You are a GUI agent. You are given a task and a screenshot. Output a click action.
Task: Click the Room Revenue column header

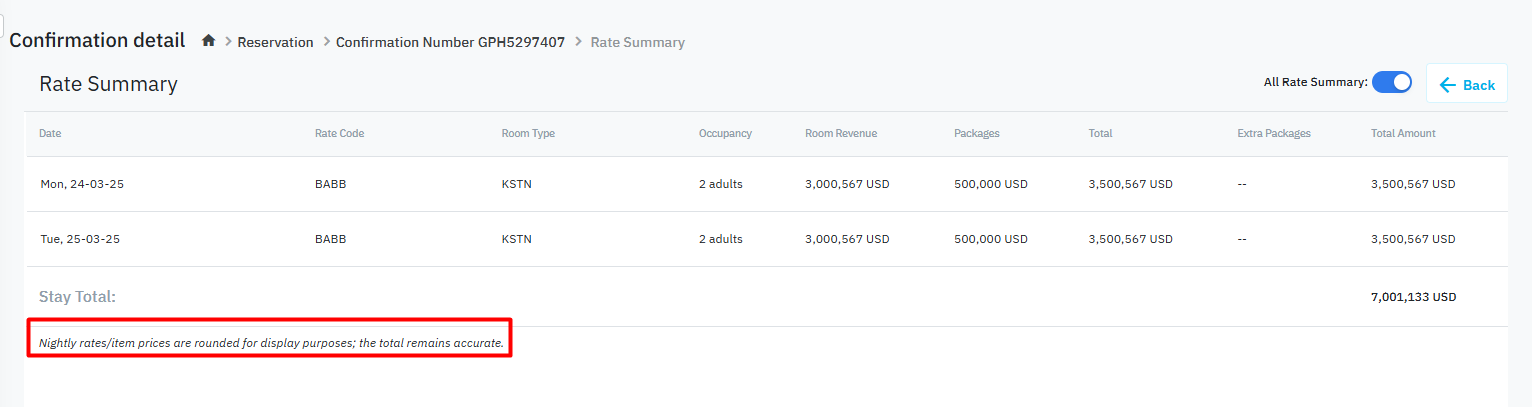(840, 134)
